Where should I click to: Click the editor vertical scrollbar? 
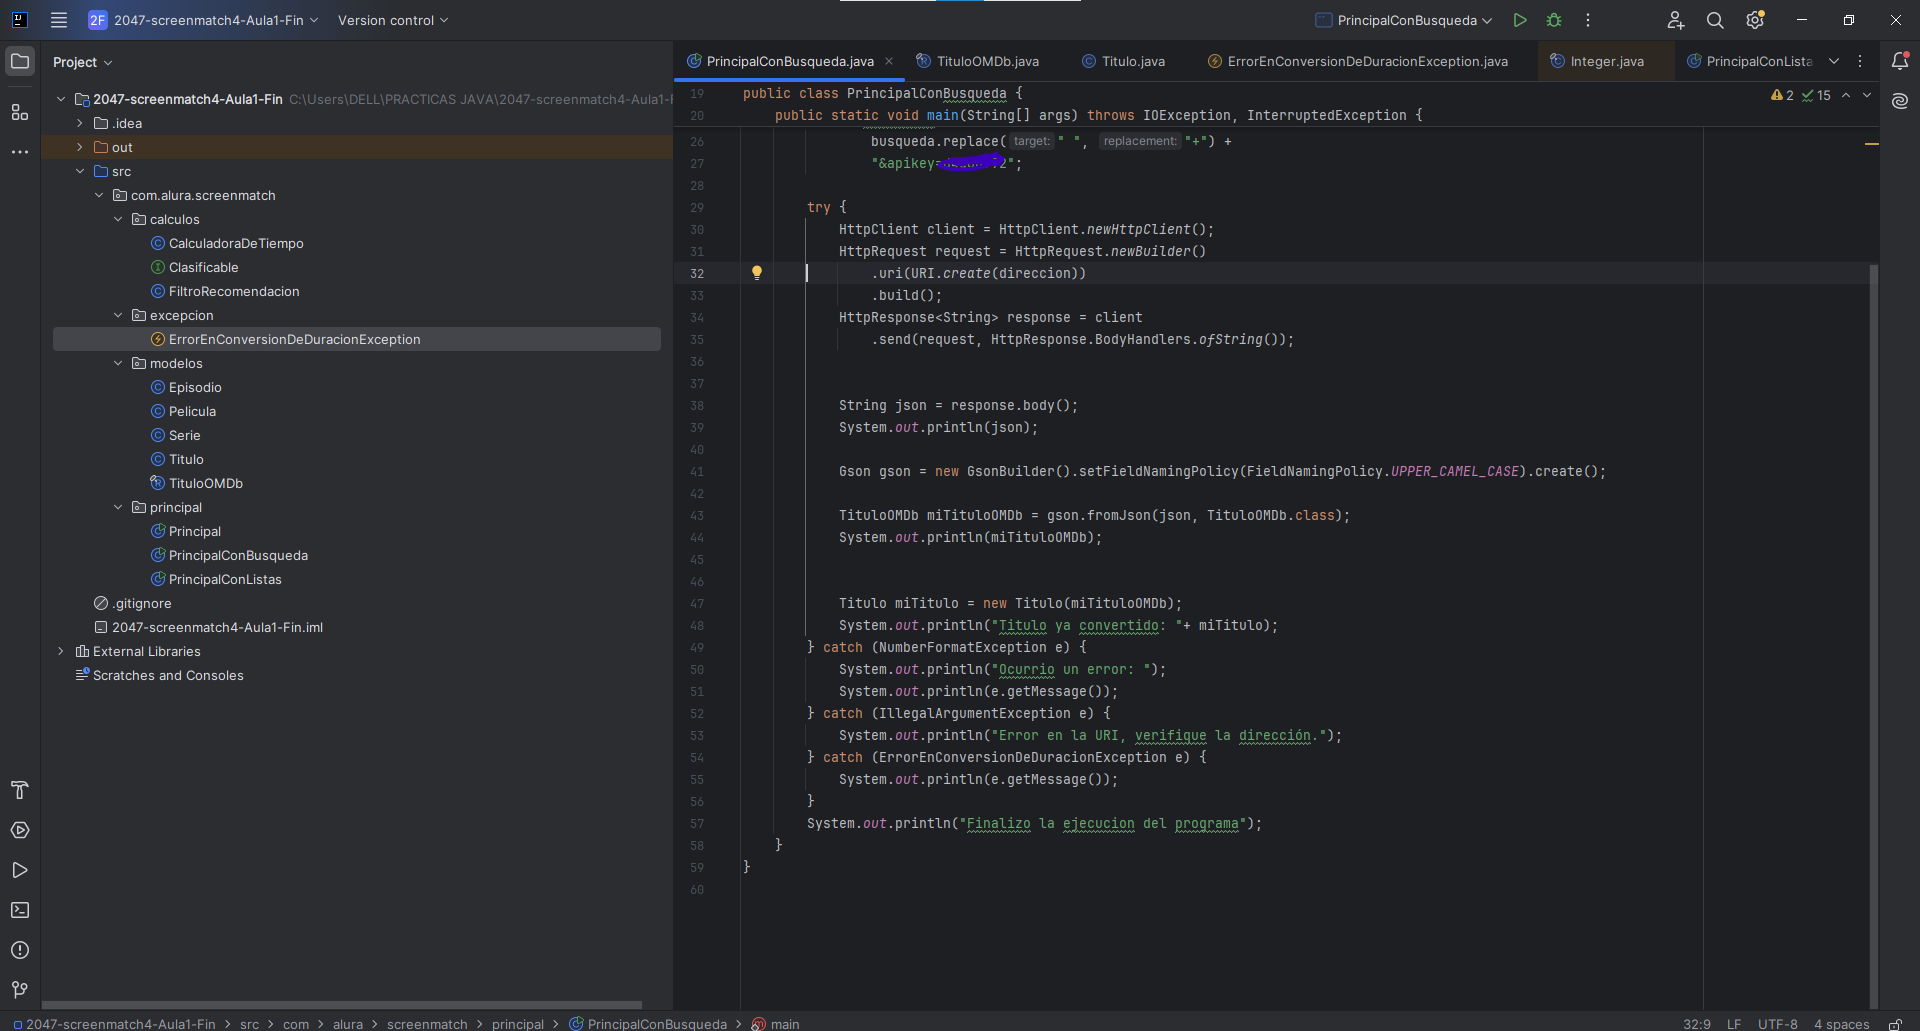1873,636
